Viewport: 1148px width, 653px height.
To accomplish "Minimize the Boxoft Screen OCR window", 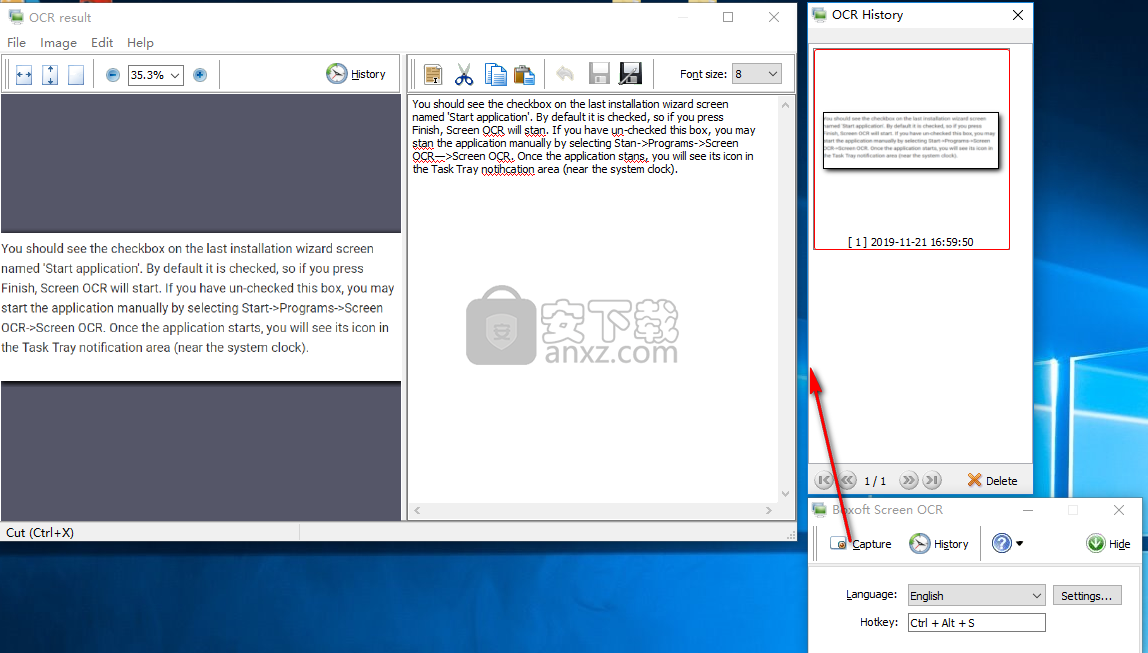I will pyautogui.click(x=1028, y=510).
